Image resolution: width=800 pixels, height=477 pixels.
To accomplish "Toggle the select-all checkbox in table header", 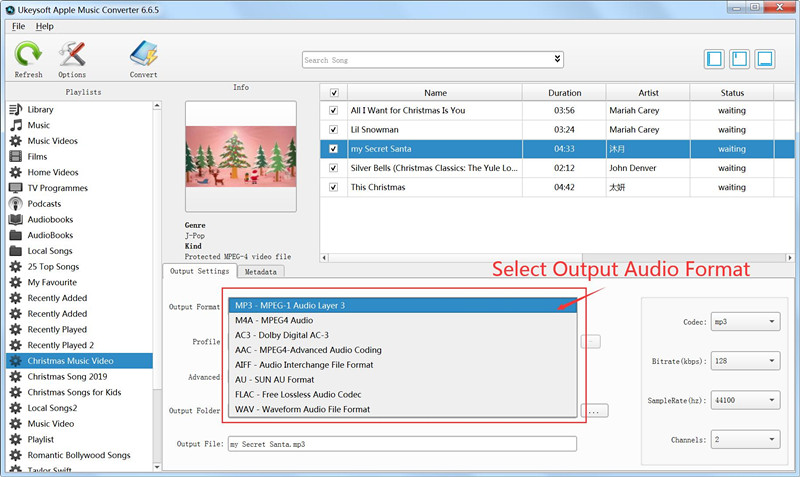I will (x=334, y=93).
